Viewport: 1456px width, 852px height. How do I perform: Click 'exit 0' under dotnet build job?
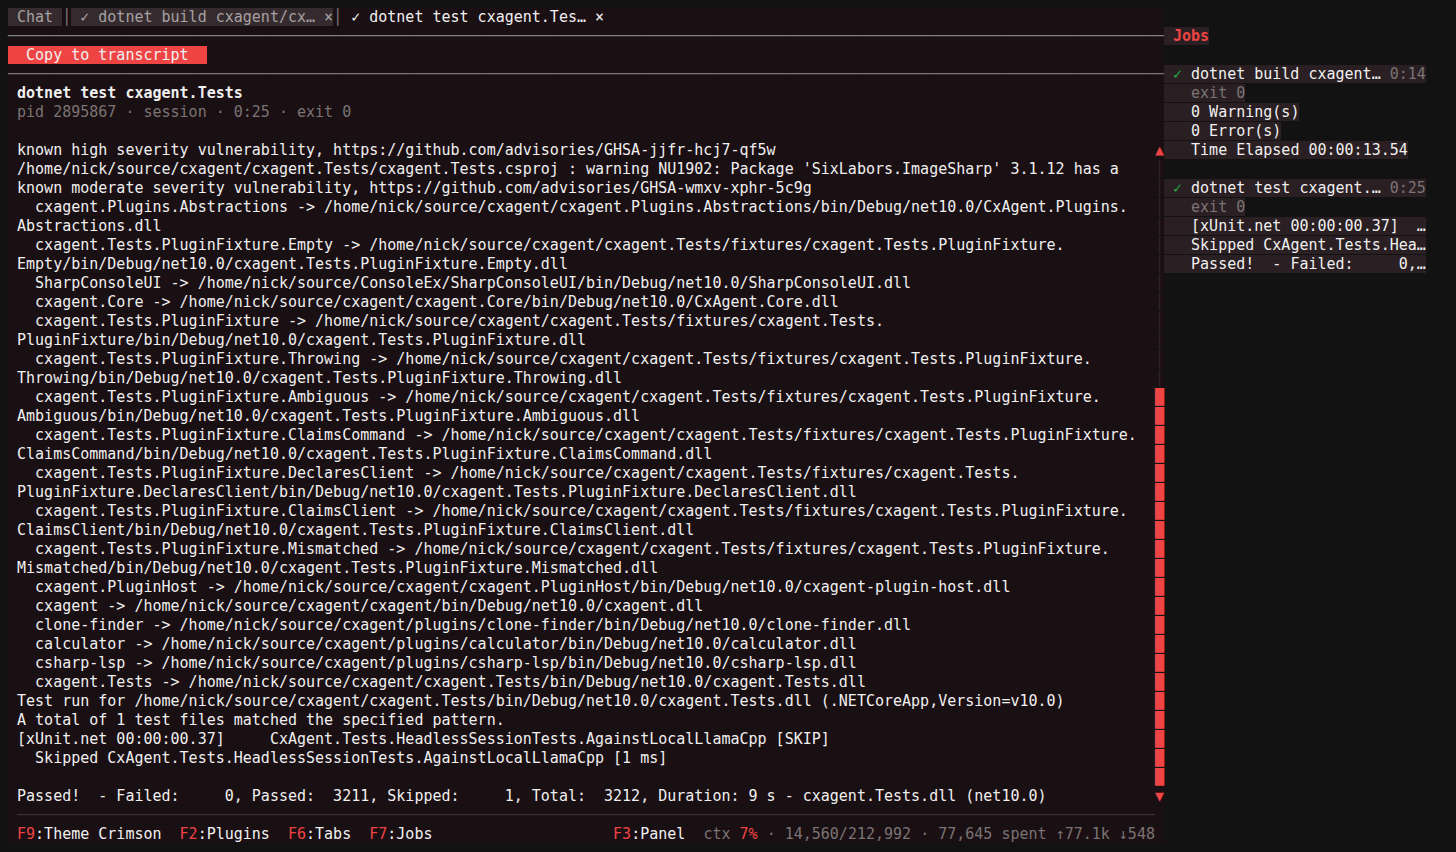click(1218, 93)
